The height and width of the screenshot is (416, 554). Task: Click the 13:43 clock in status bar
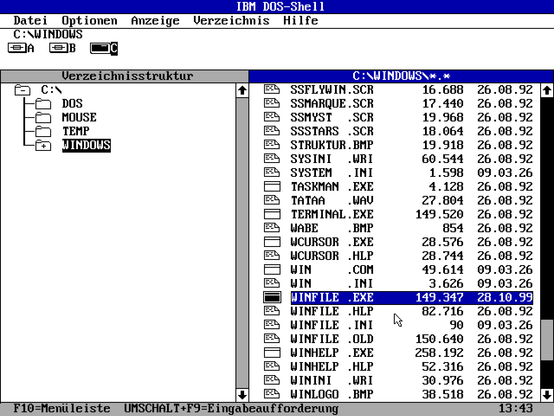click(515, 409)
